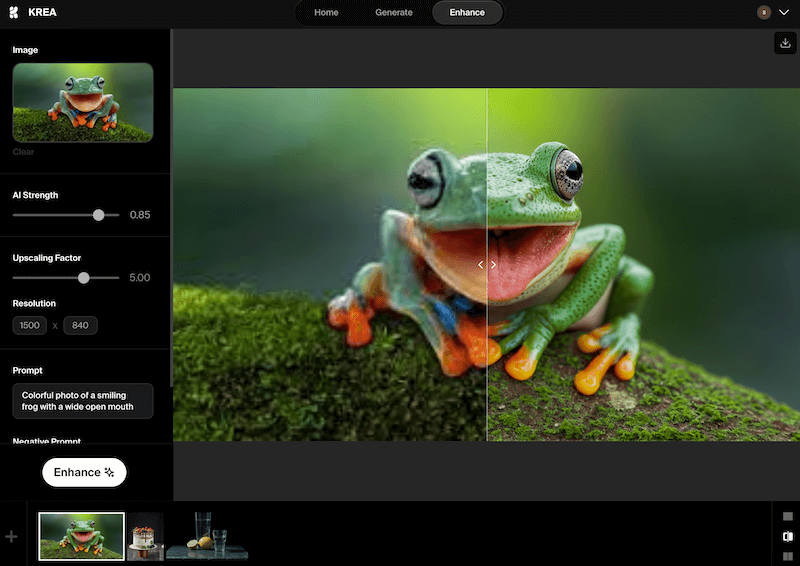This screenshot has width=800, height=566.
Task: Download the enhanced frog image
Action: pos(785,43)
